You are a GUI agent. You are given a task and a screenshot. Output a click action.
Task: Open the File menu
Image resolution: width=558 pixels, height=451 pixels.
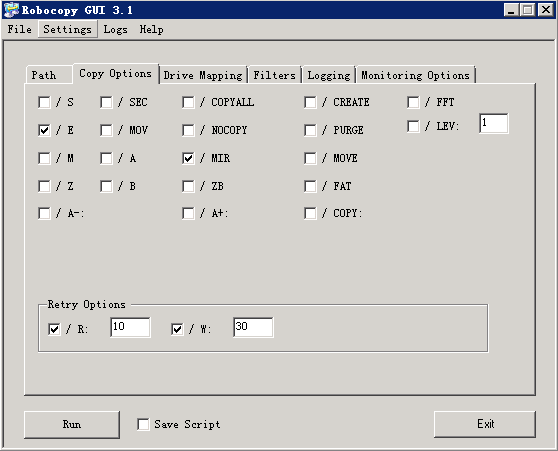pyautogui.click(x=20, y=29)
